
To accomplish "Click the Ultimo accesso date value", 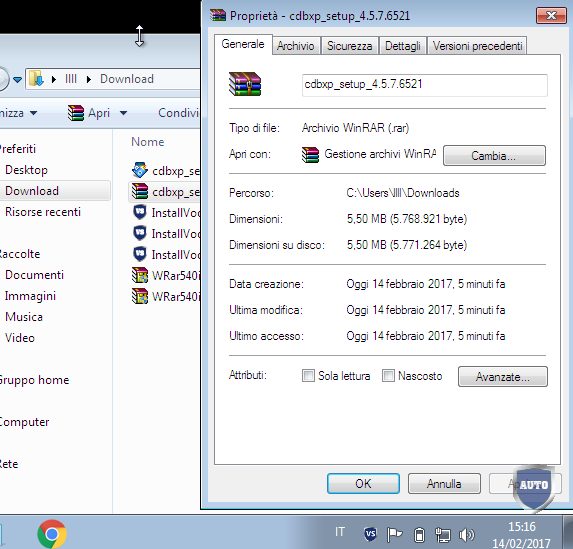I will click(426, 336).
